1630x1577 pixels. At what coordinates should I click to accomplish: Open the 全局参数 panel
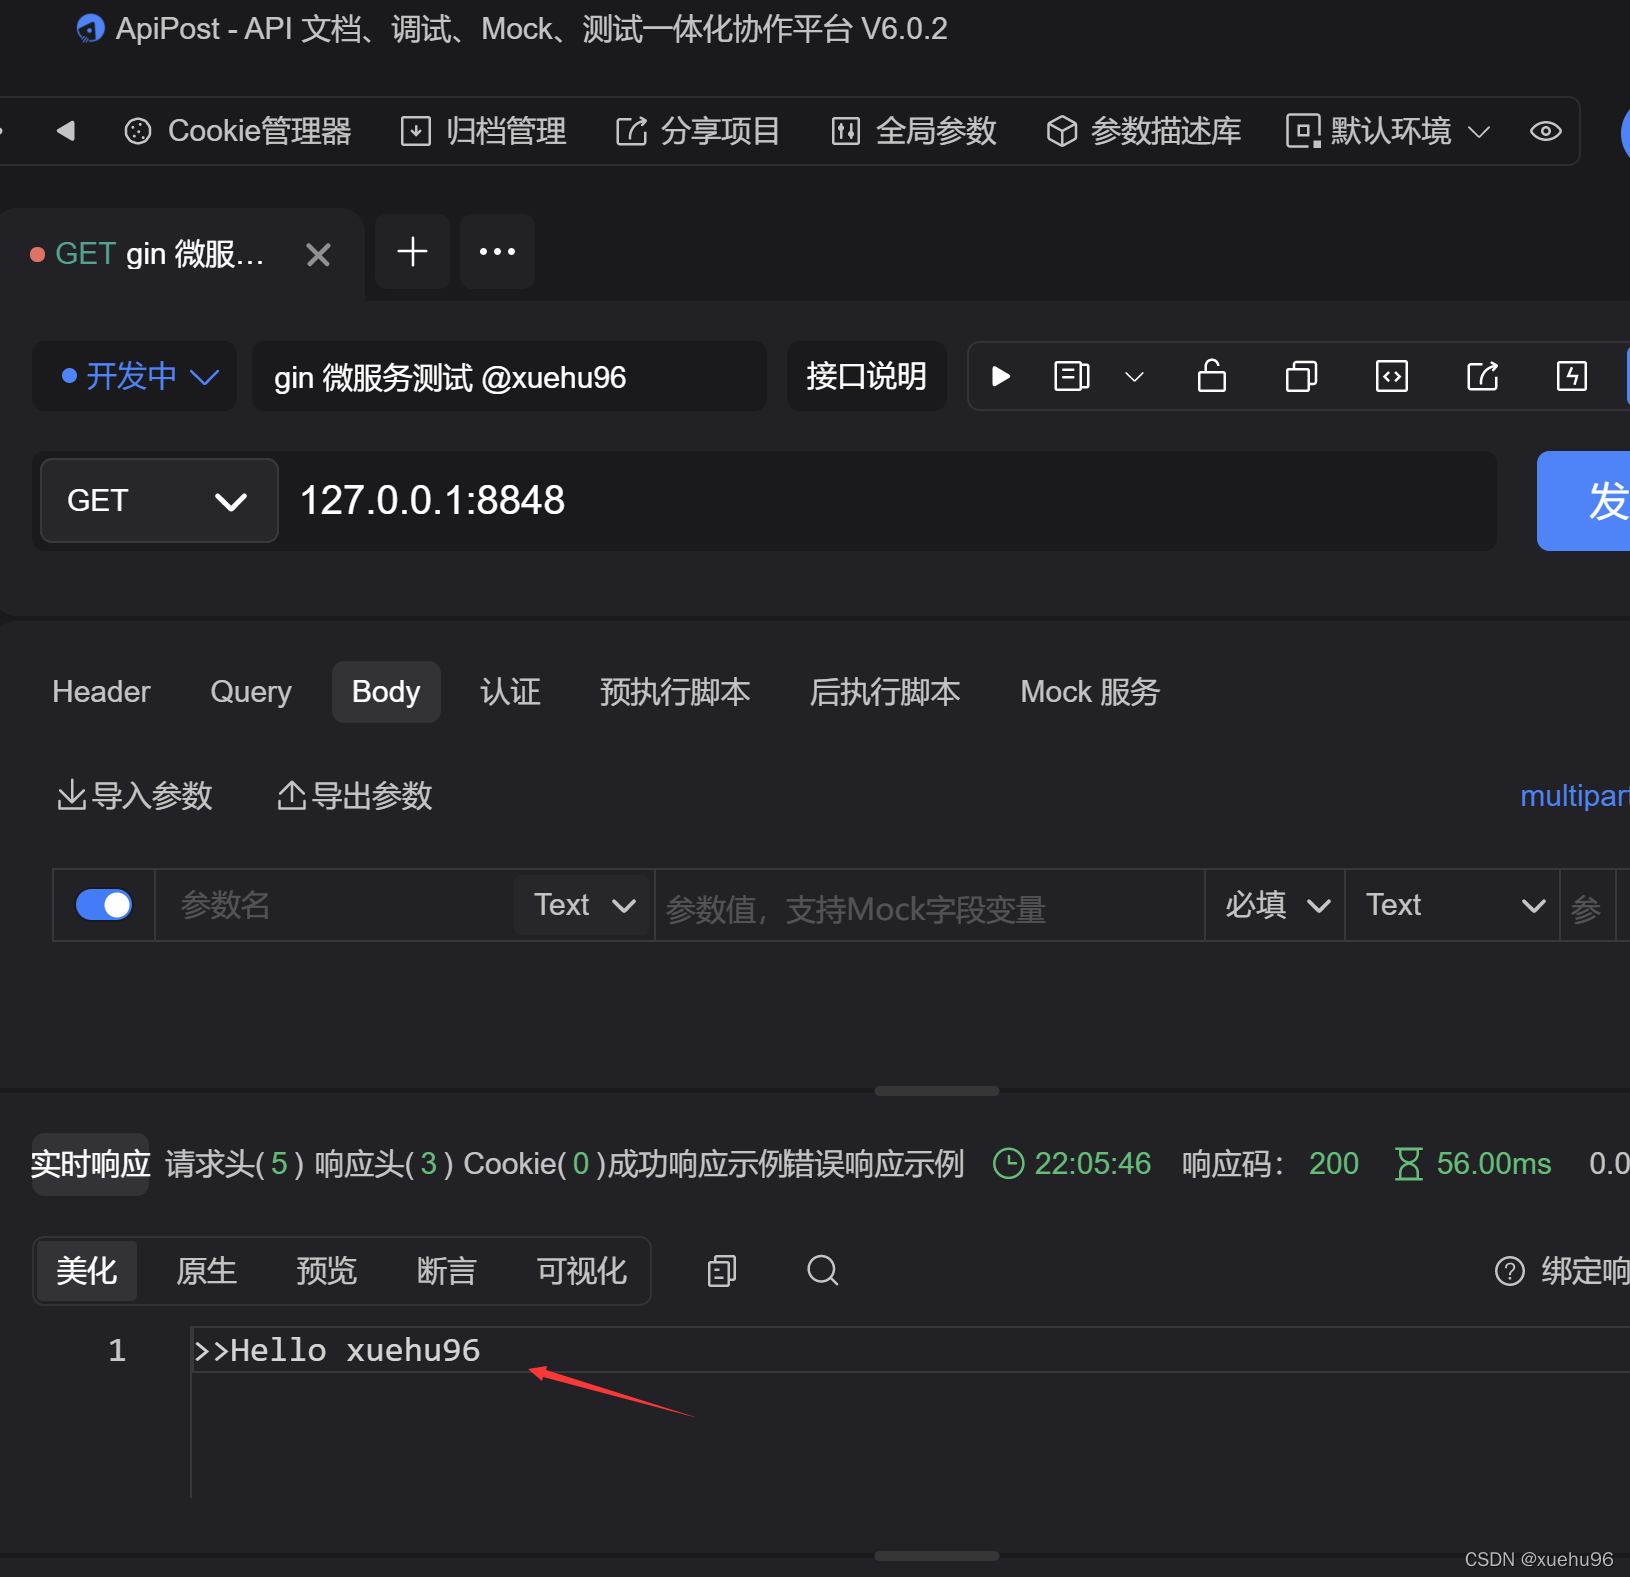(x=912, y=131)
